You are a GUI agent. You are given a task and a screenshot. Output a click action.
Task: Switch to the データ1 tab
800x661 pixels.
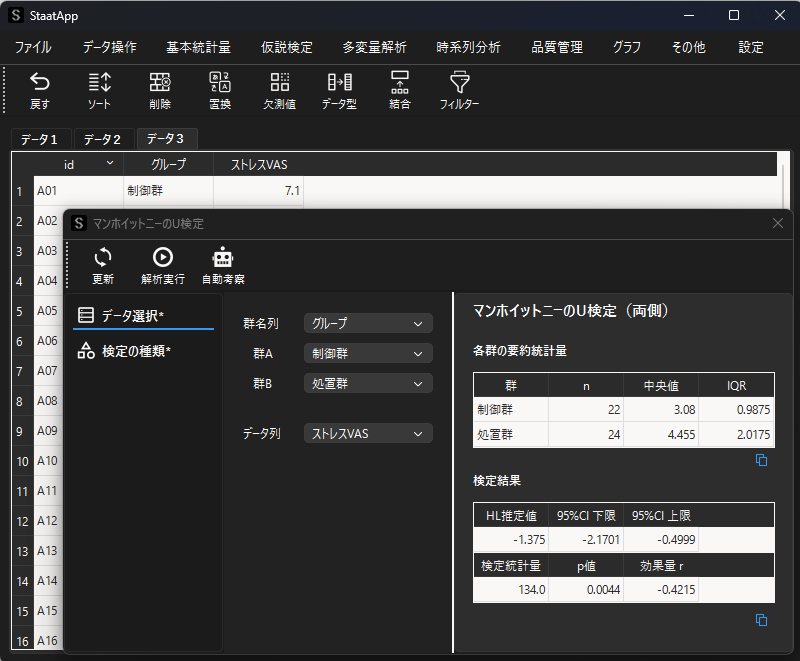coord(42,139)
